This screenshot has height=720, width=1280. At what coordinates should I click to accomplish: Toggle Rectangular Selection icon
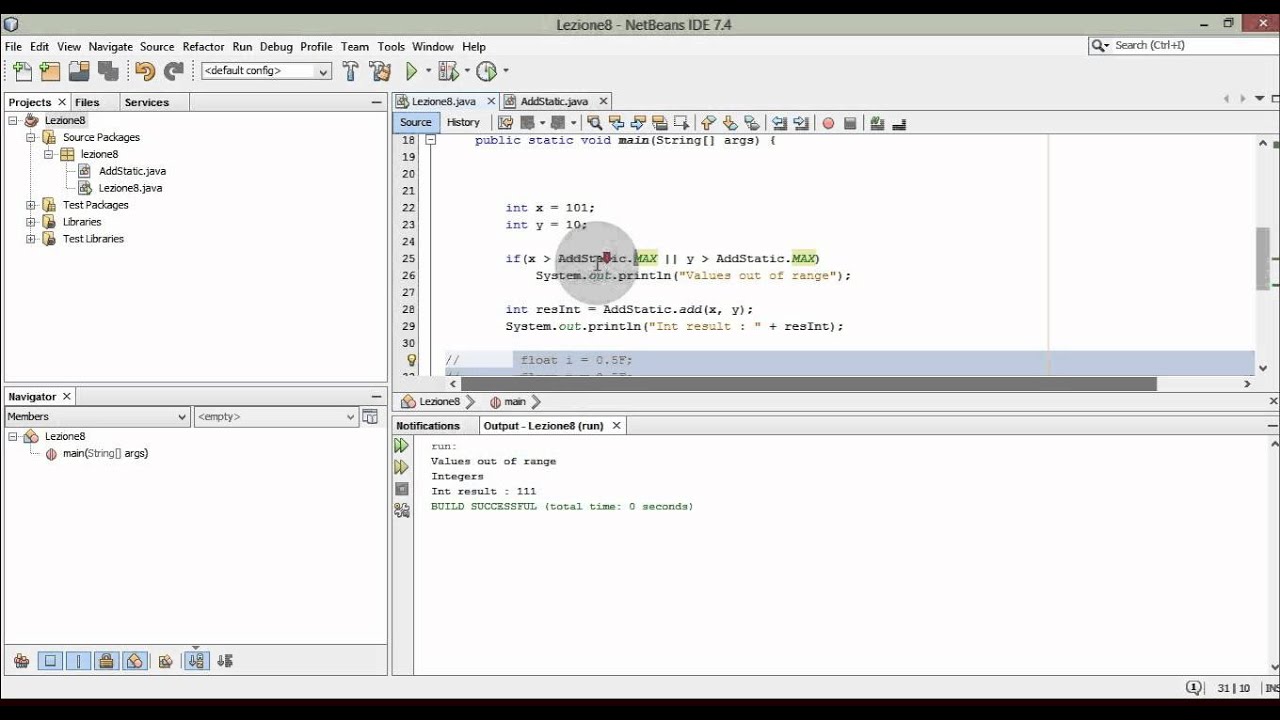click(682, 123)
